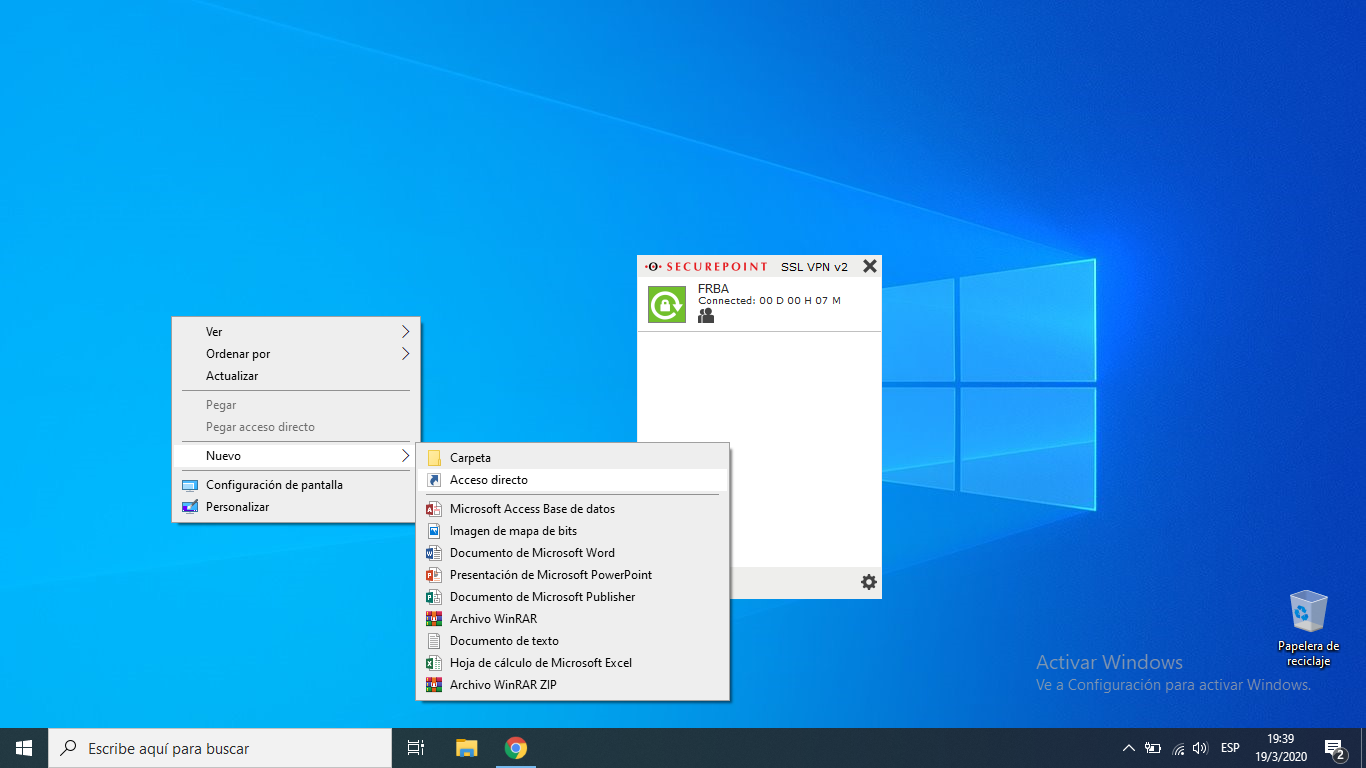
Task: Open network tray icon
Action: click(x=1178, y=748)
